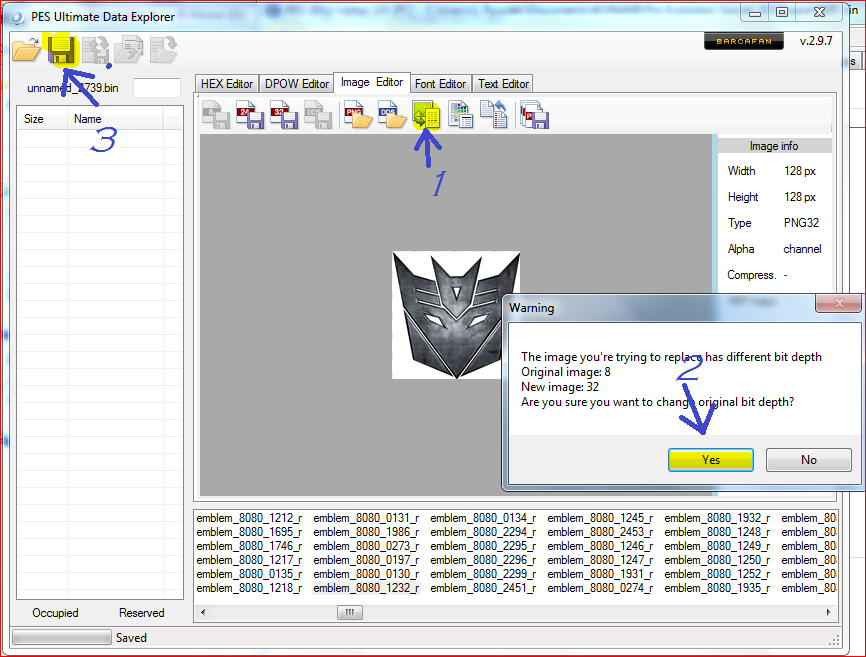Select emblem_8080_1249_r entry
The image size is (866, 657).
point(717,546)
